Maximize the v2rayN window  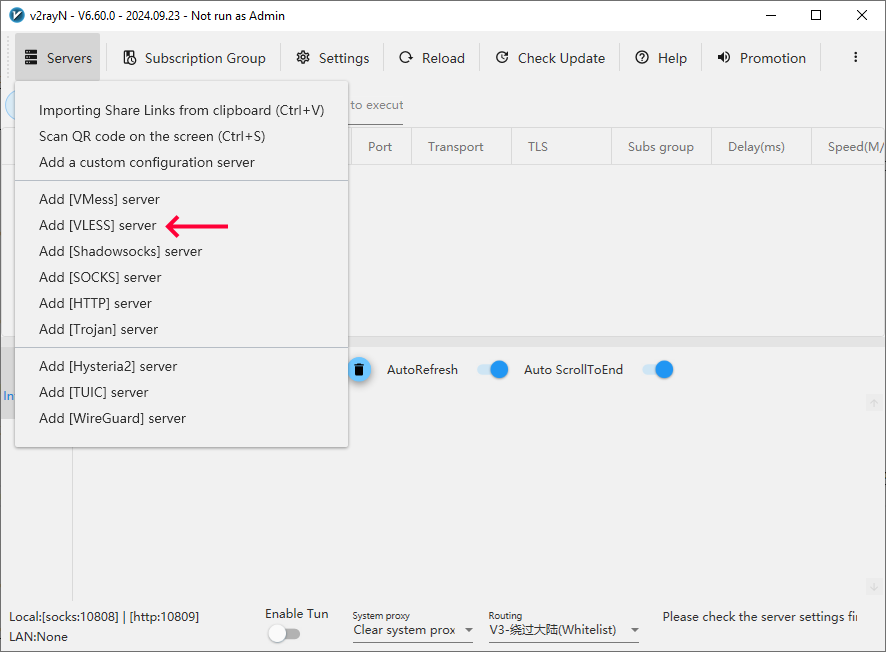816,15
